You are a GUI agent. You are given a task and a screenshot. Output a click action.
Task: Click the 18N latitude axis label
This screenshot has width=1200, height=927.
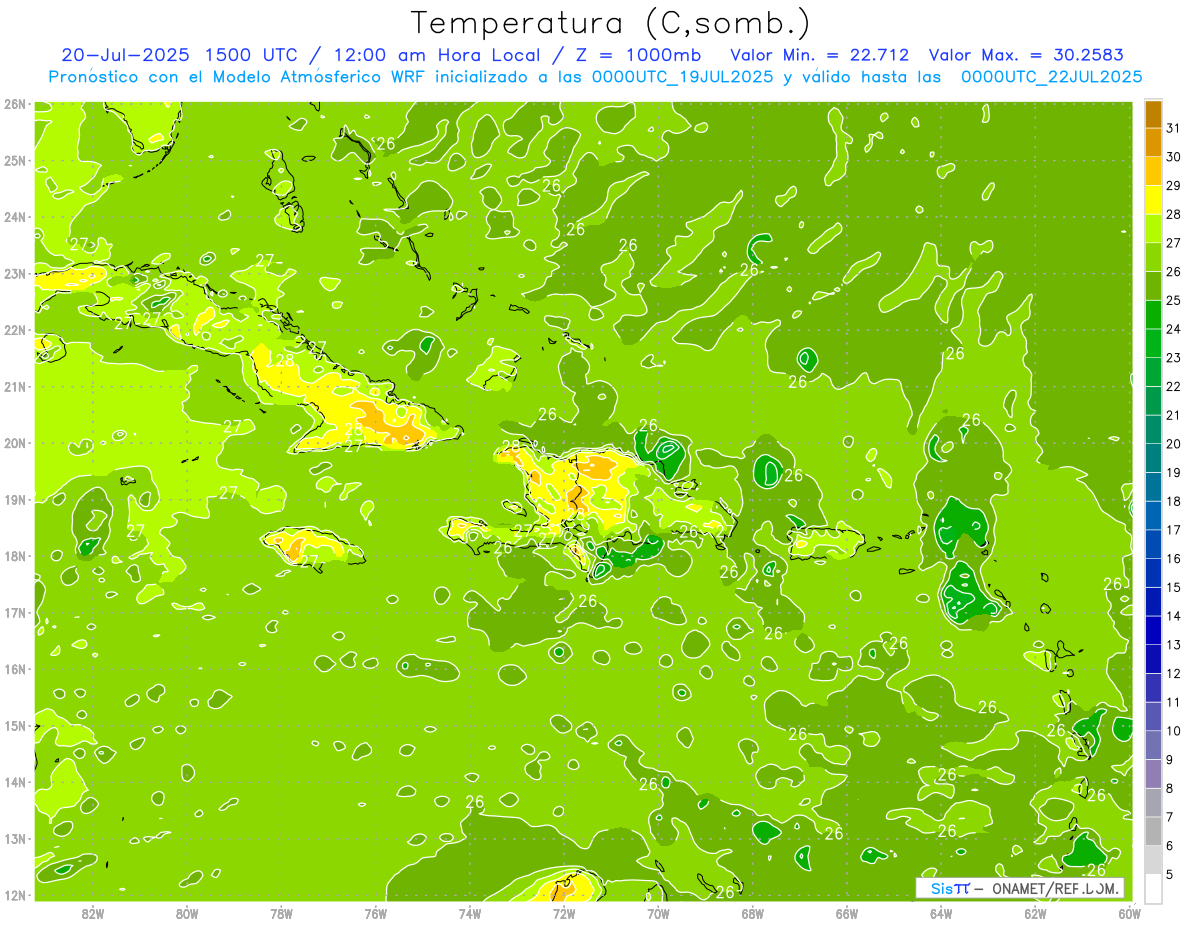click(14, 556)
